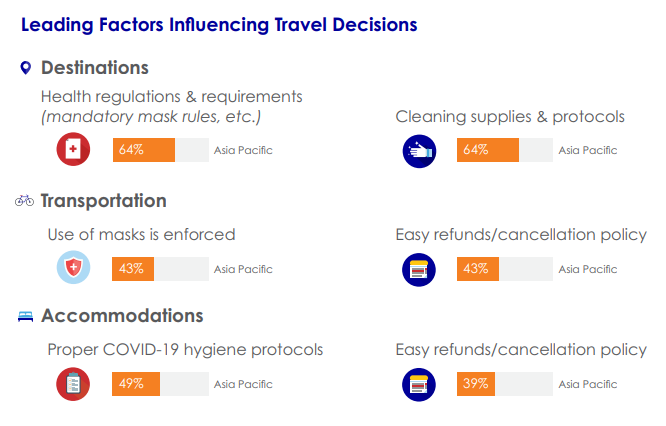Click the bicycle icon beside Transportation
The width and height of the screenshot is (666, 426).
coord(25,200)
